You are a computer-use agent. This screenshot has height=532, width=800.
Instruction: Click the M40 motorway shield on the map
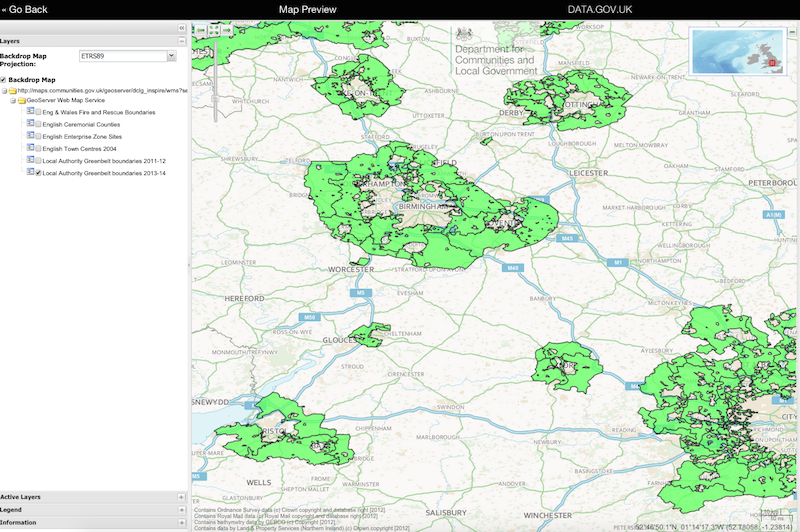pos(513,268)
